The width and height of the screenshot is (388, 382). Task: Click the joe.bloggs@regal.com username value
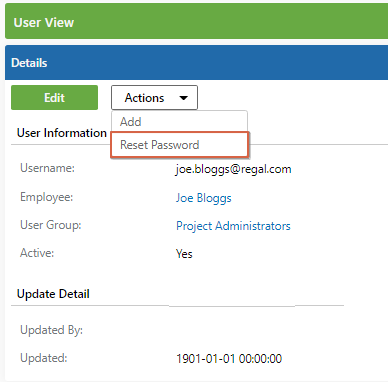pos(234,169)
